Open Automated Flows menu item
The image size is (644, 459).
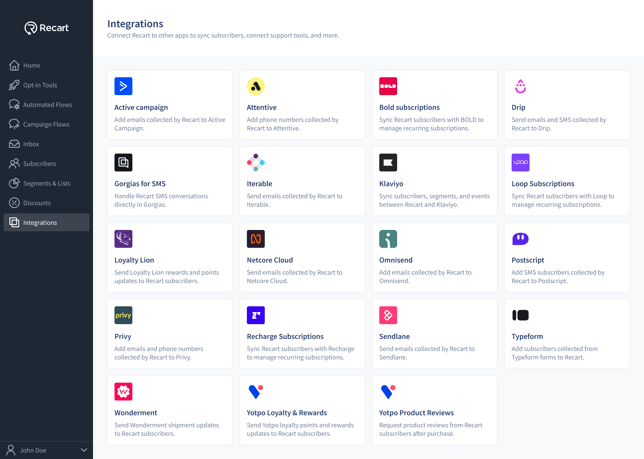[x=46, y=105]
